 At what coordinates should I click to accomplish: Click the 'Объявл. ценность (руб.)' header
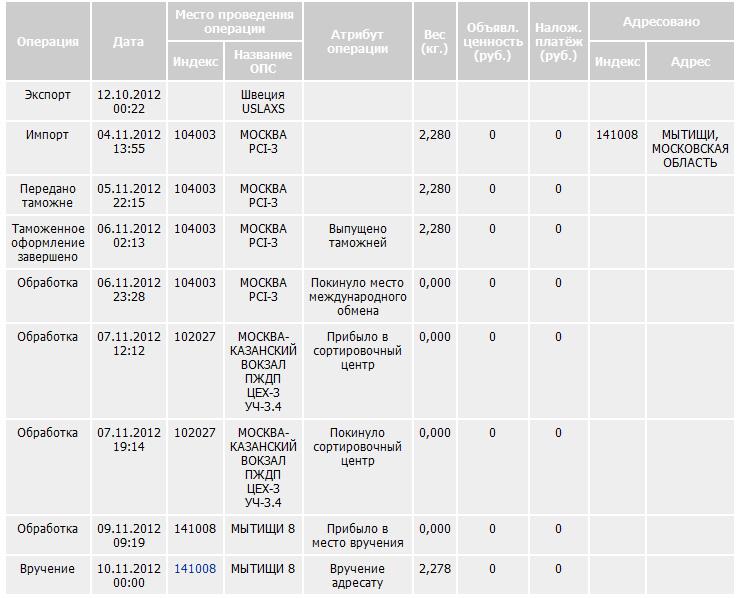pyautogui.click(x=493, y=42)
